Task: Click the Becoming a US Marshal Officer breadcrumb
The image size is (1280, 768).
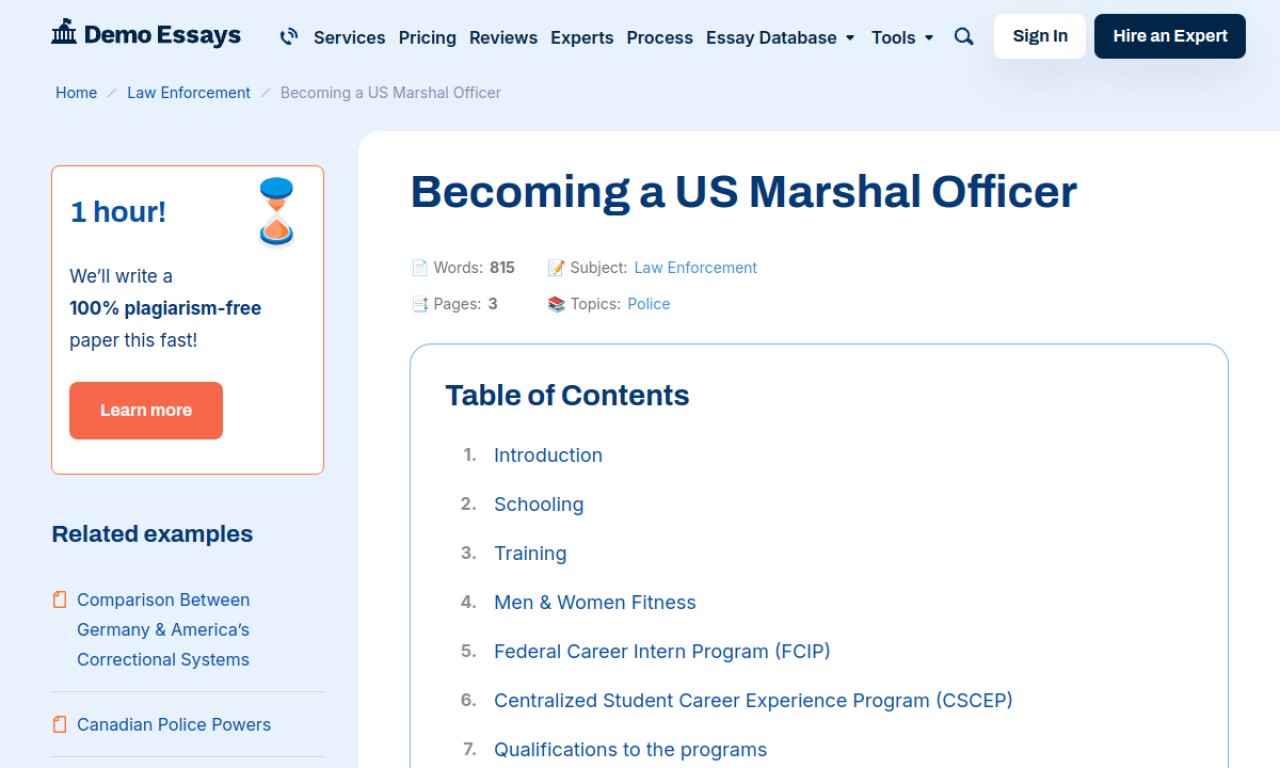Action: coord(390,92)
